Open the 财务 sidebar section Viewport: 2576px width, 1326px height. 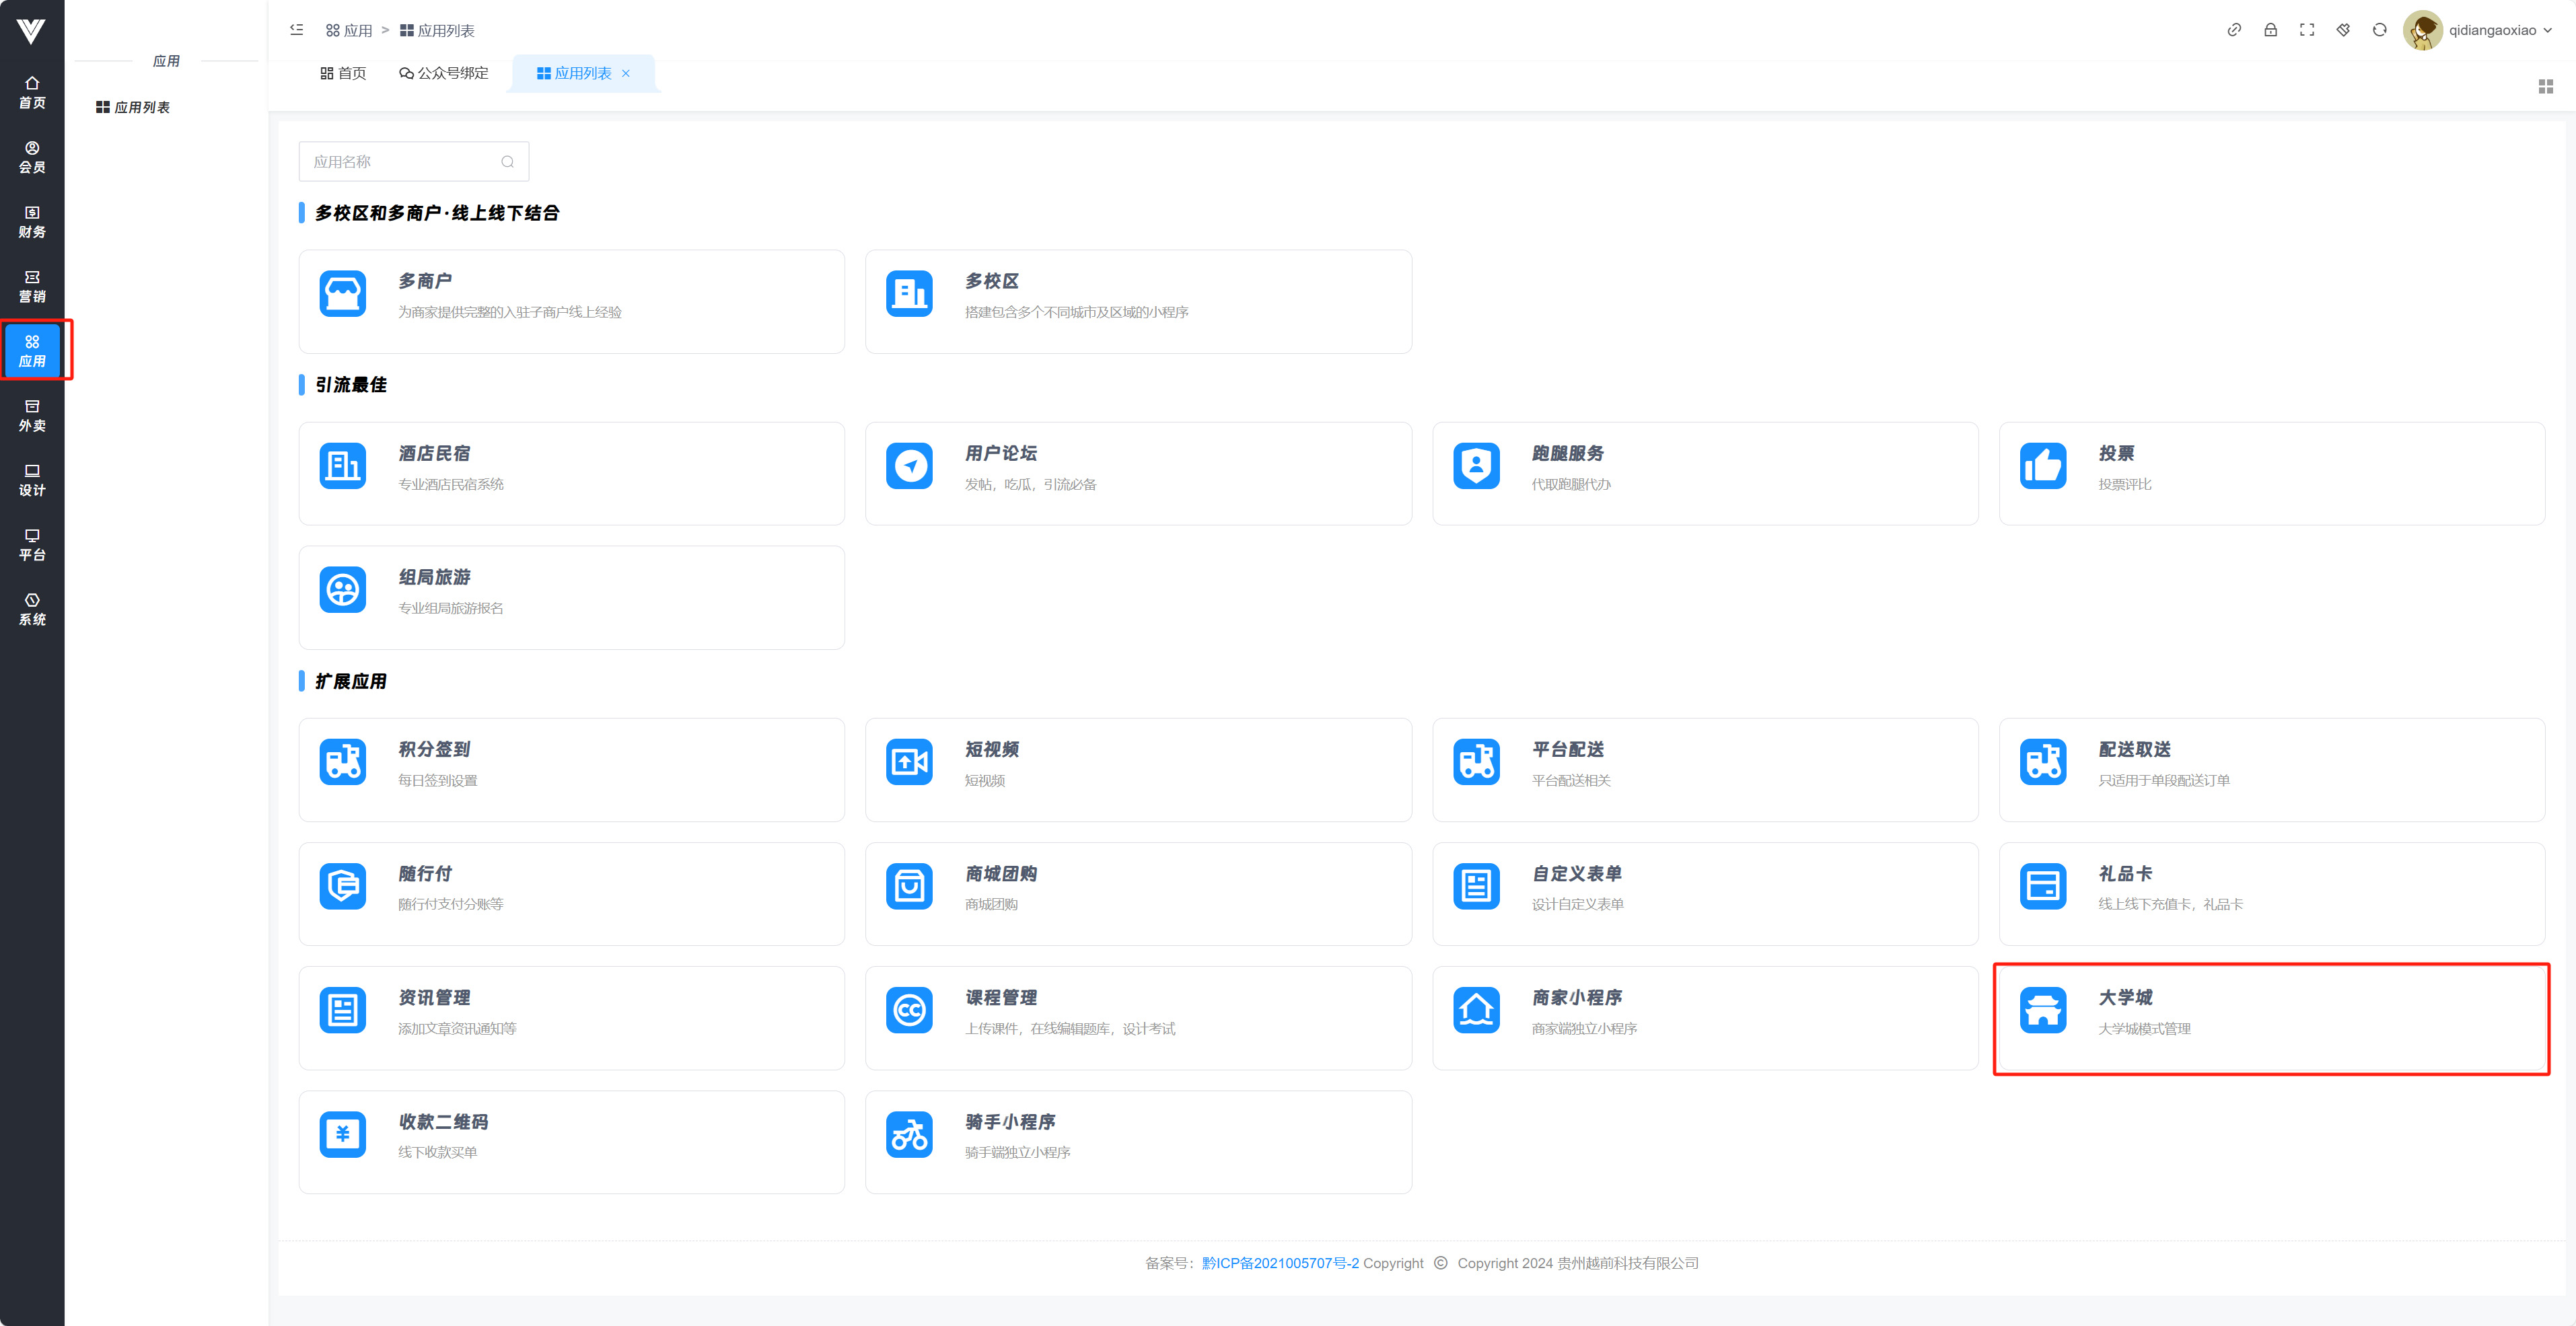[x=32, y=222]
